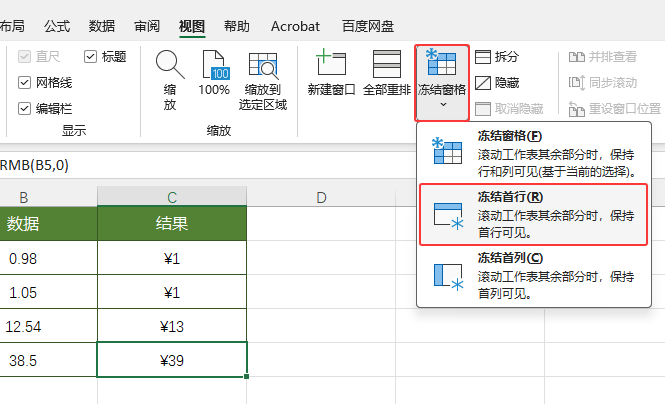Collapse the 冻结窗格 dropdown button
Image resolution: width=665 pixels, height=404 pixels.
coord(442,83)
